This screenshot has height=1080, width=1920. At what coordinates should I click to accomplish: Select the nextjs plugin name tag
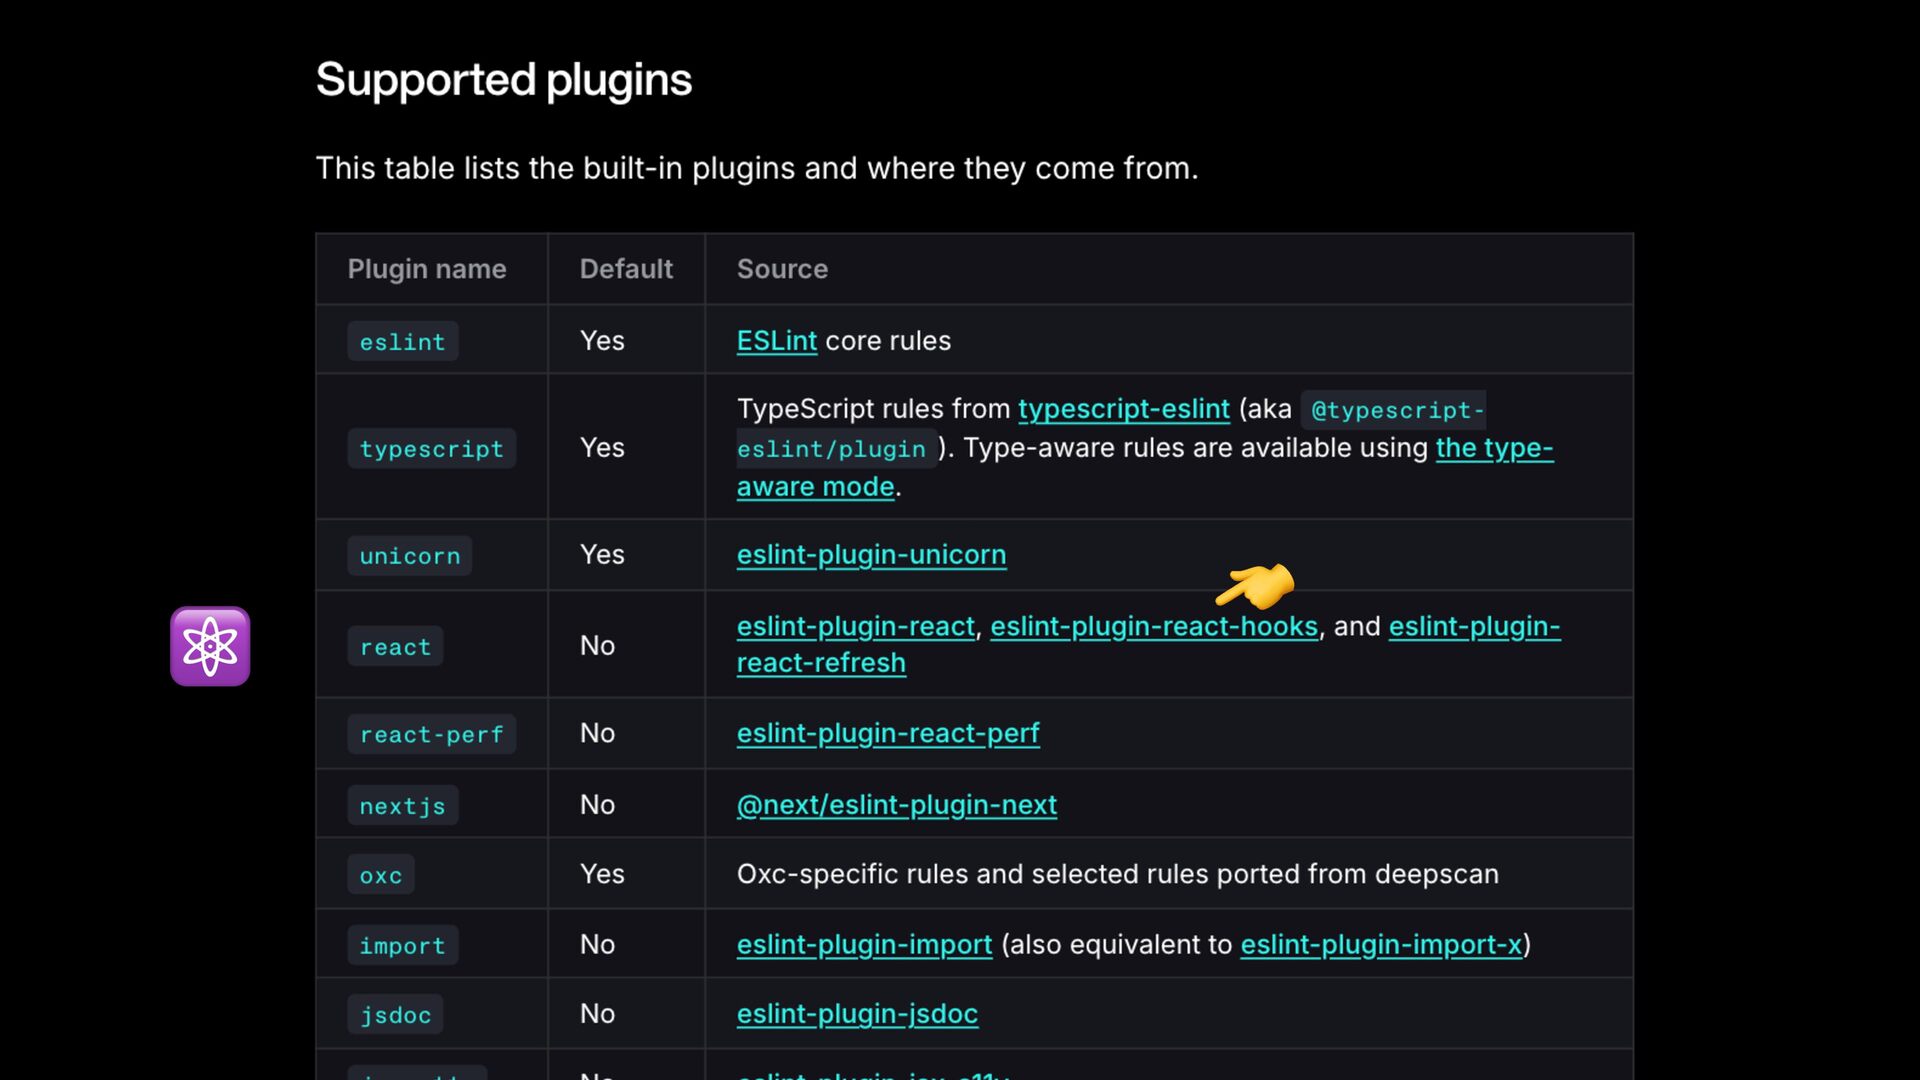pyautogui.click(x=402, y=806)
